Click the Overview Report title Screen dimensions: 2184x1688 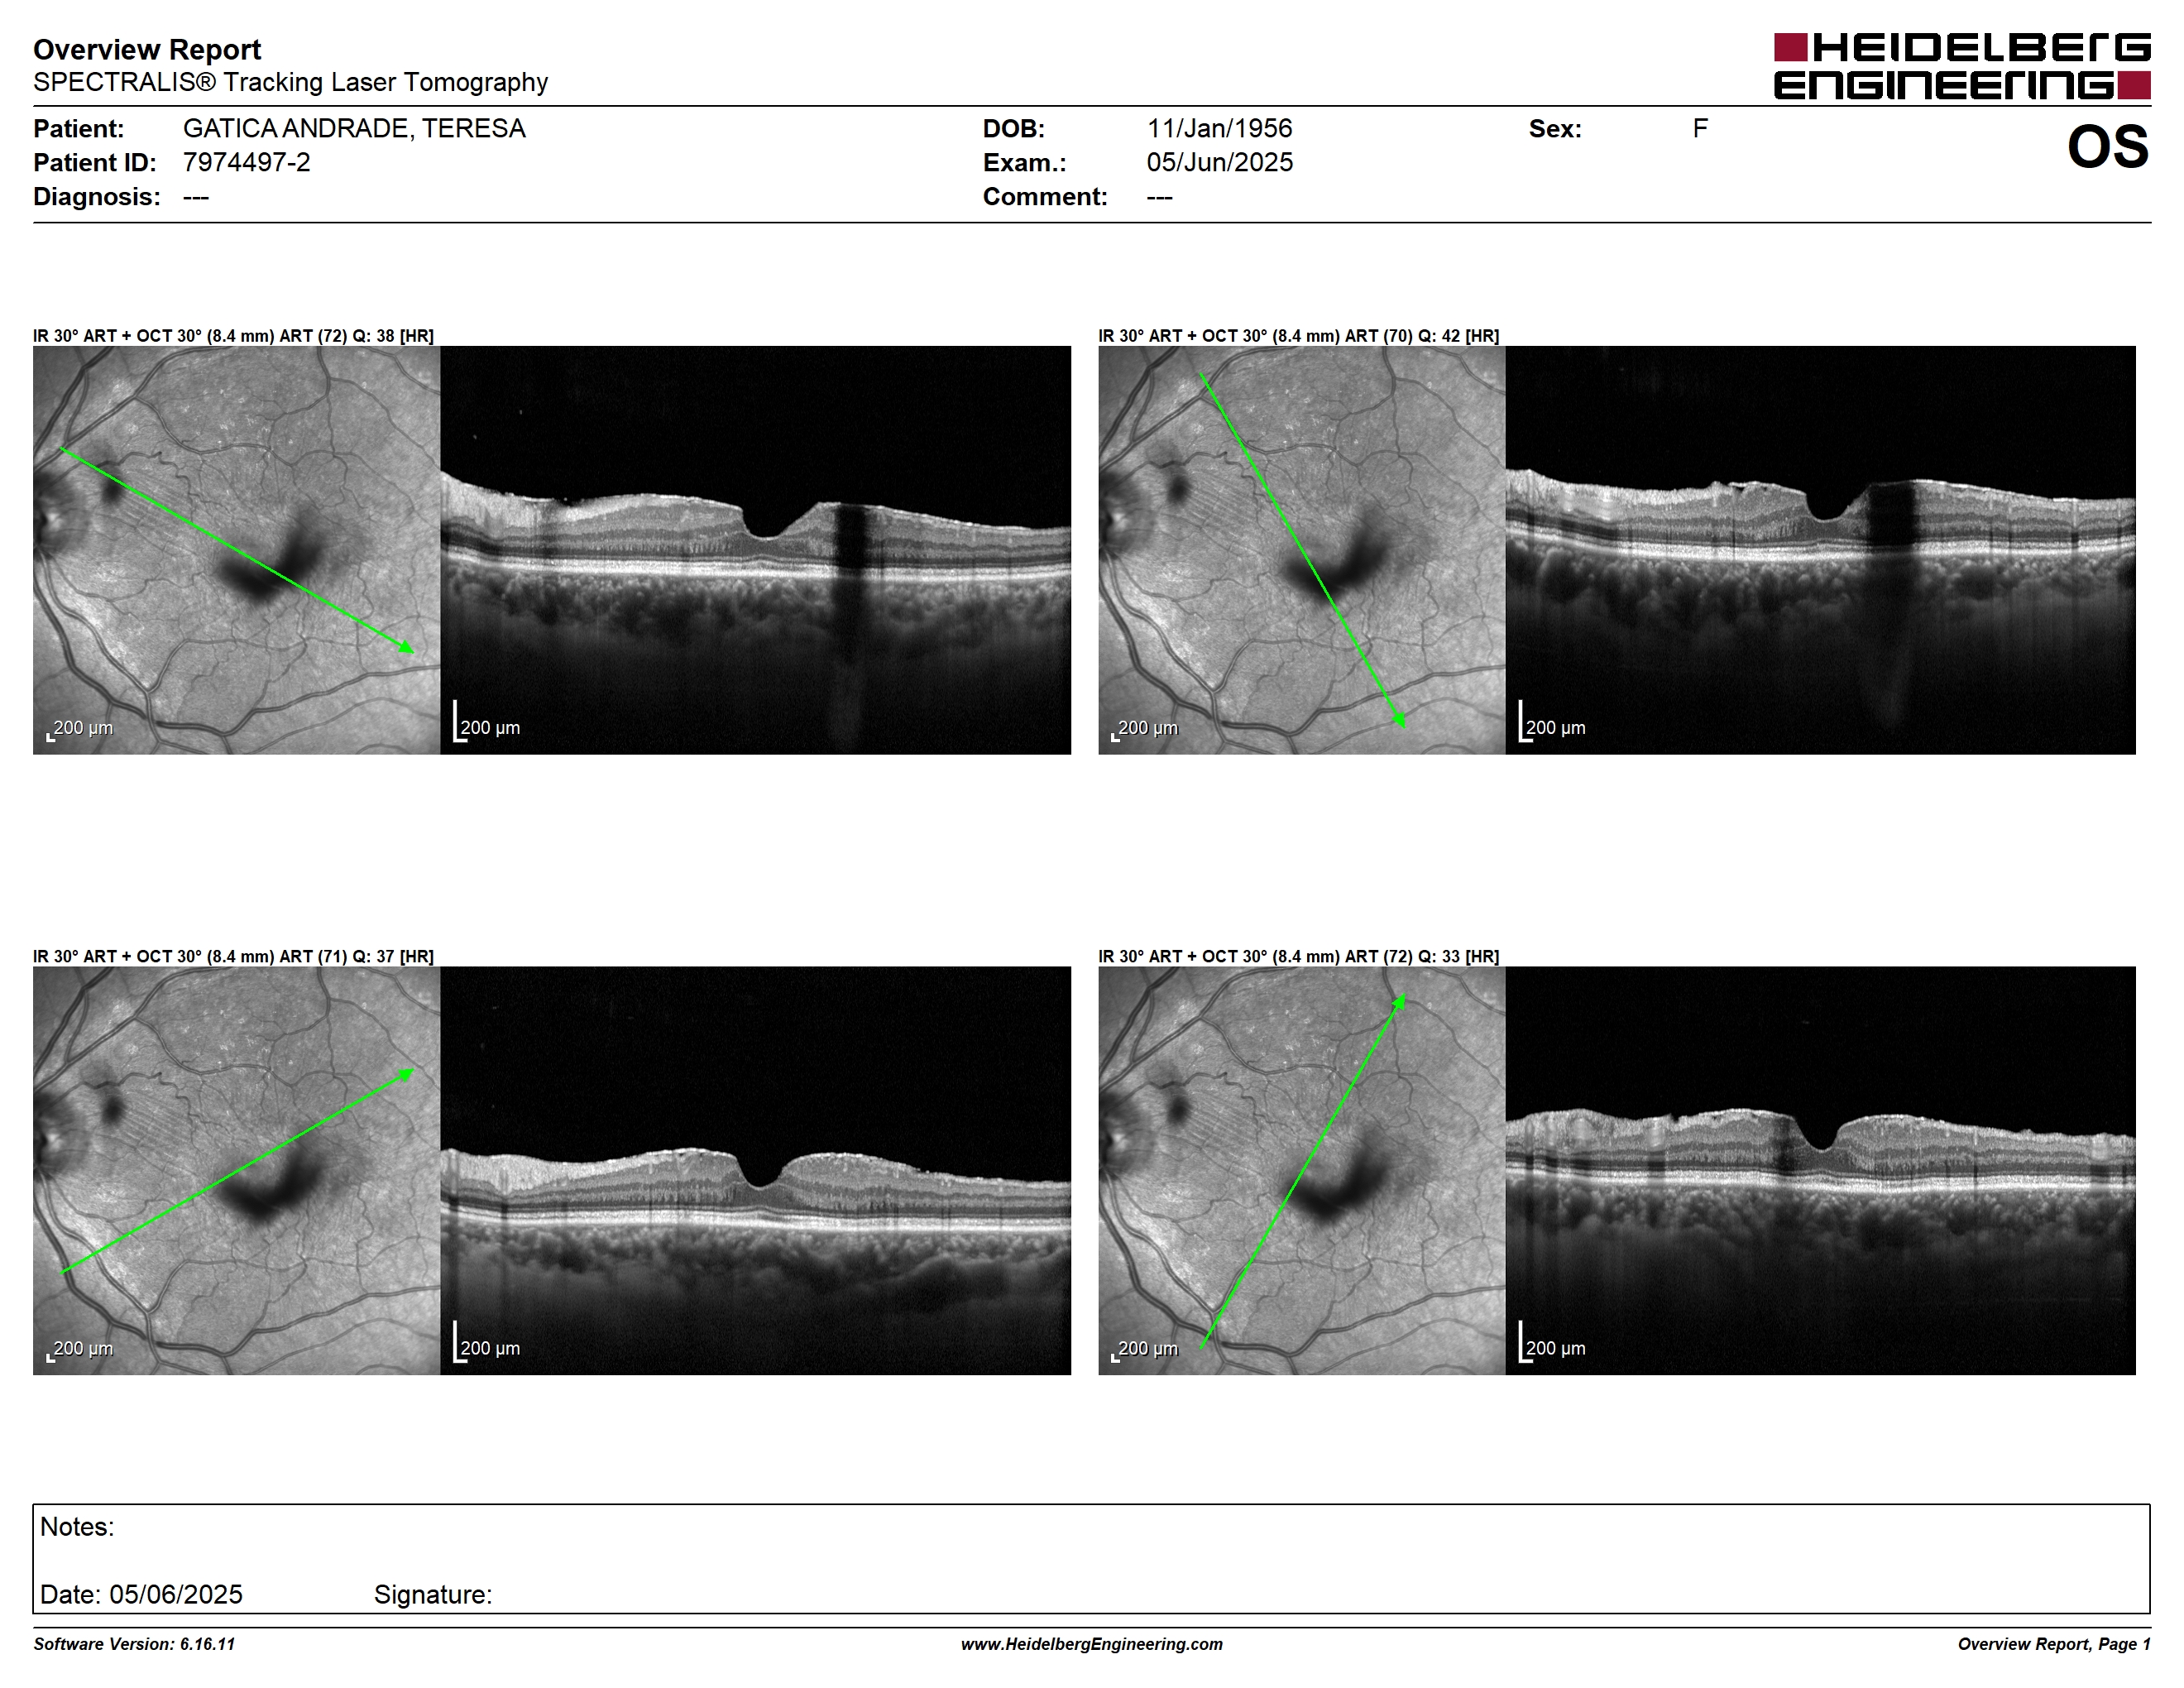coord(147,49)
